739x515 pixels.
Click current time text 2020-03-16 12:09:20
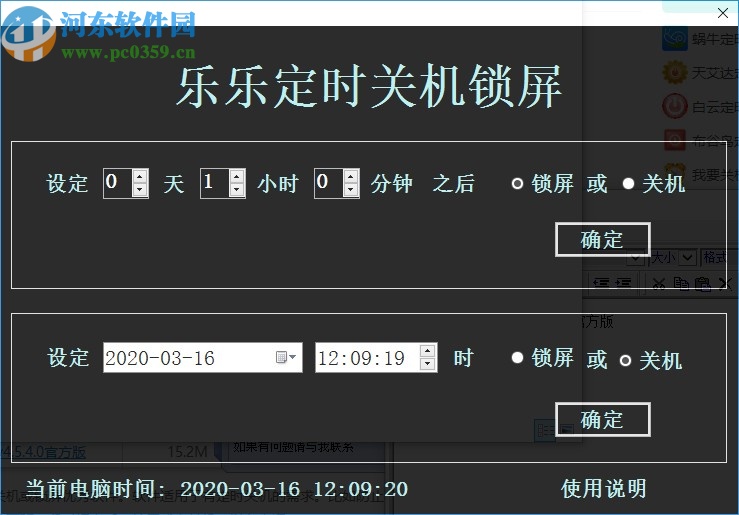(x=294, y=489)
